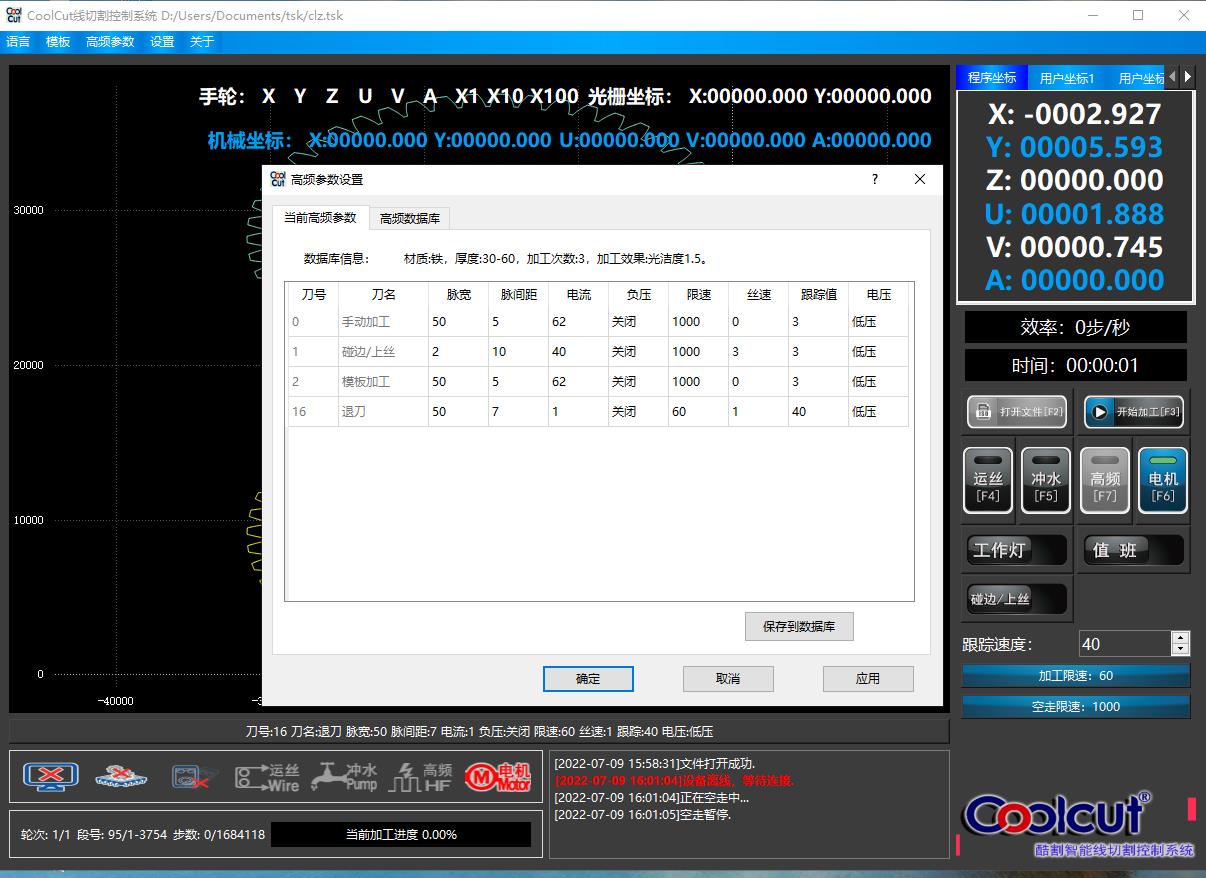Click the 跟踪速度 value field

1125,644
